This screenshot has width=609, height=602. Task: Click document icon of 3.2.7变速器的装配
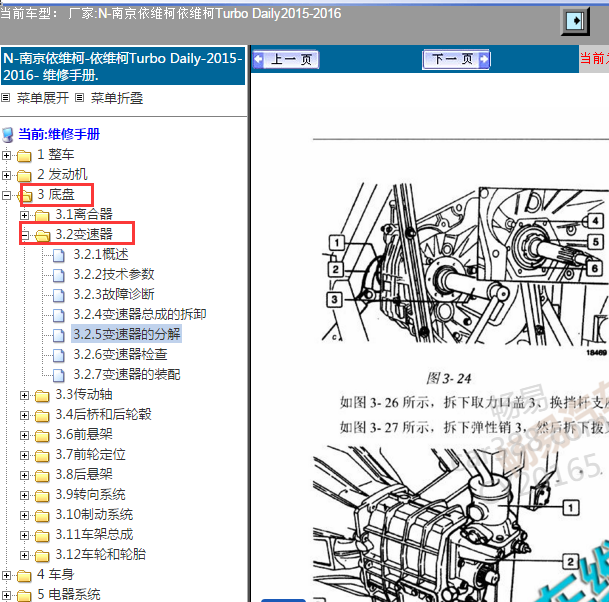[59, 376]
